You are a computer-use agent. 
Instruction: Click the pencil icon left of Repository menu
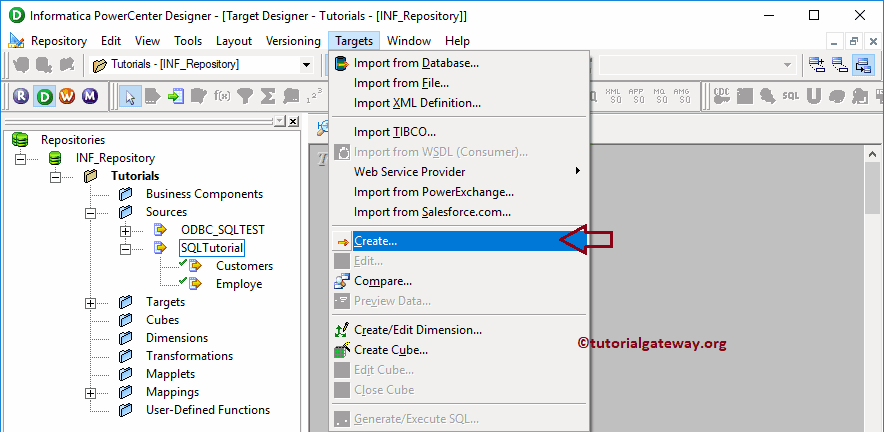pos(16,41)
